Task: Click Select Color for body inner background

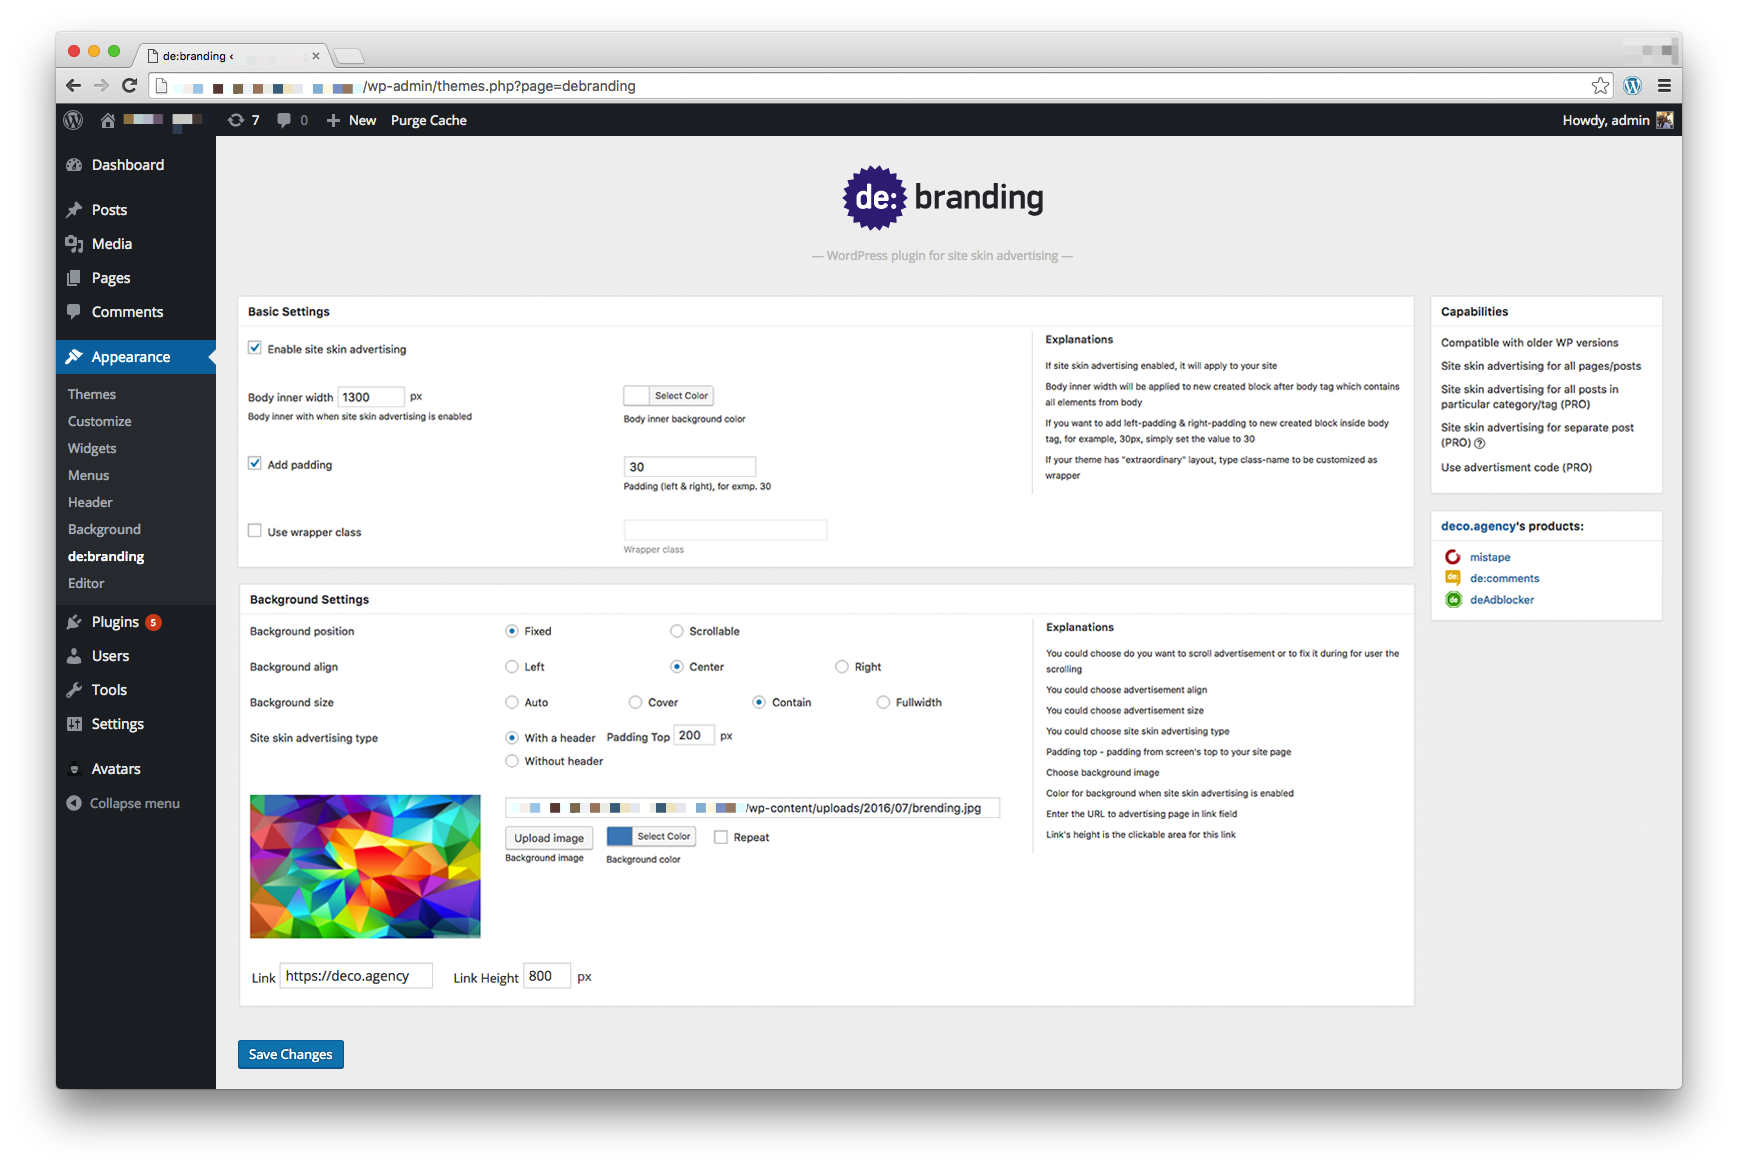Action: coord(681,396)
